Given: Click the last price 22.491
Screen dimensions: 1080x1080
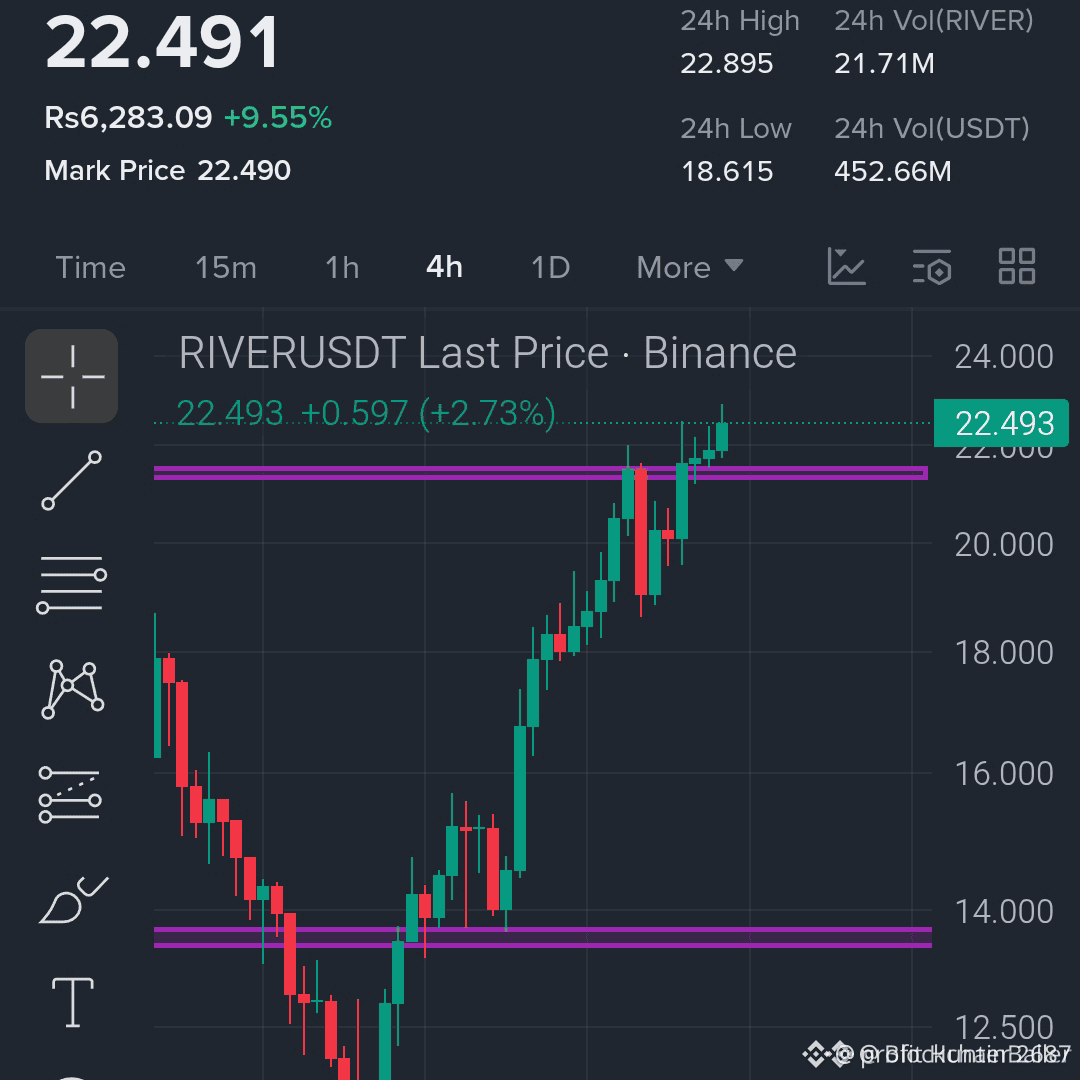Looking at the screenshot, I should point(162,43).
